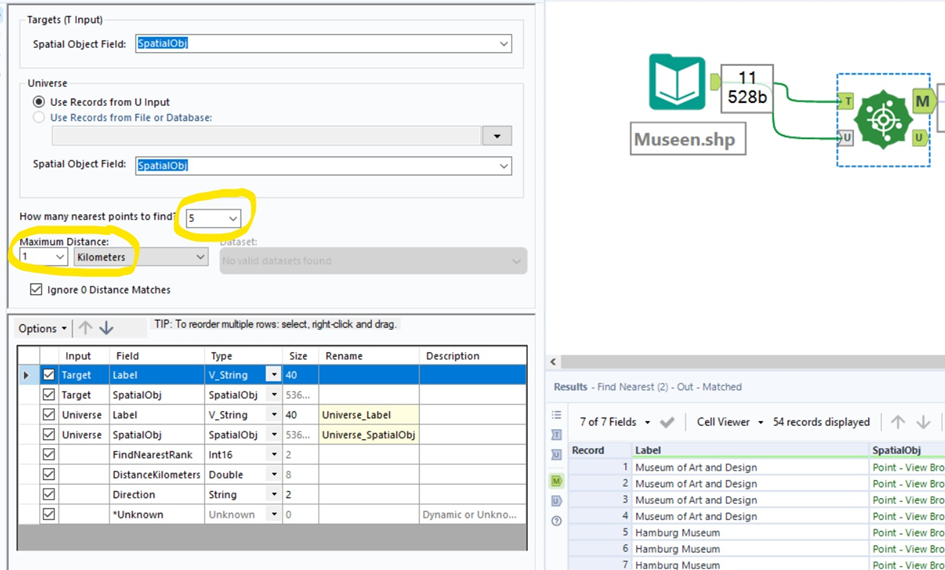Viewport: 945px width, 570px height.
Task: Show the matched M output in results sidebar
Action: (557, 481)
